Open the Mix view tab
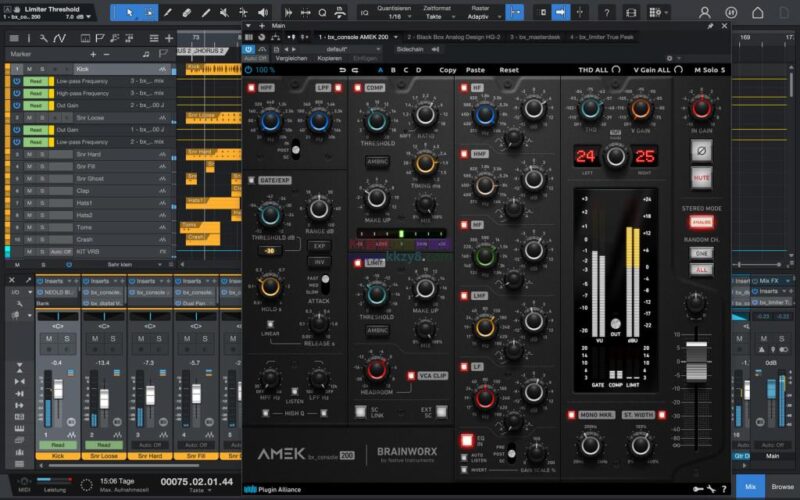The image size is (800, 500). (x=750, y=487)
